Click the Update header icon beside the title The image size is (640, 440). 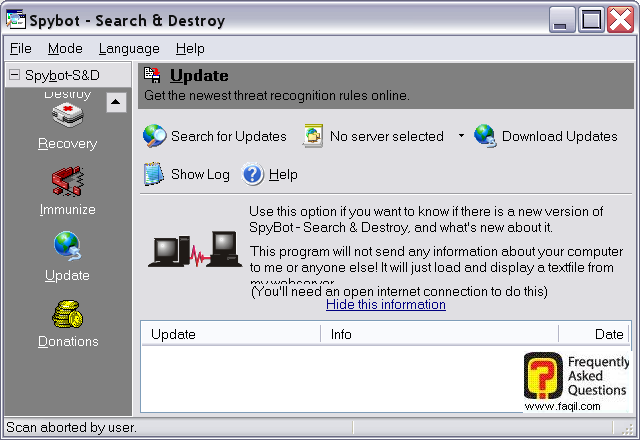coord(152,75)
